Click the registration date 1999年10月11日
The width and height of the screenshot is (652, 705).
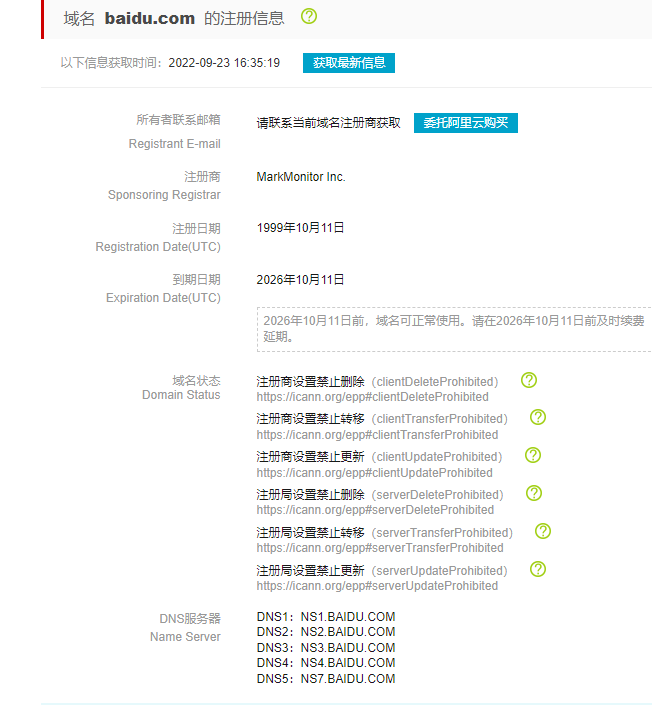point(300,228)
